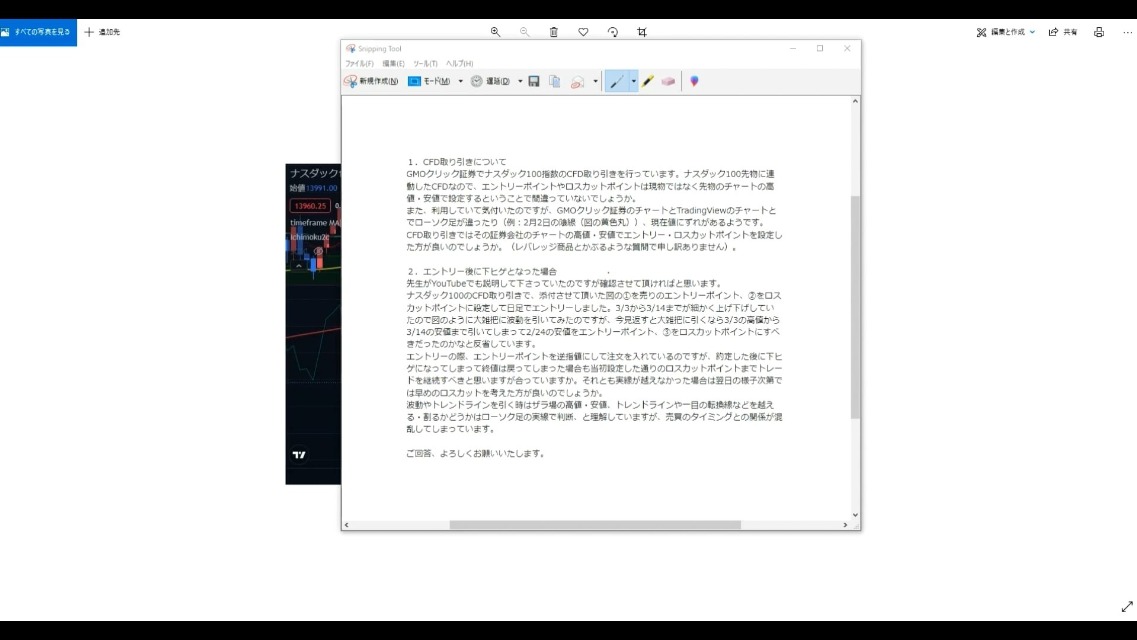
Task: Click the crop icon in Photos toolbar
Action: pyautogui.click(x=642, y=32)
